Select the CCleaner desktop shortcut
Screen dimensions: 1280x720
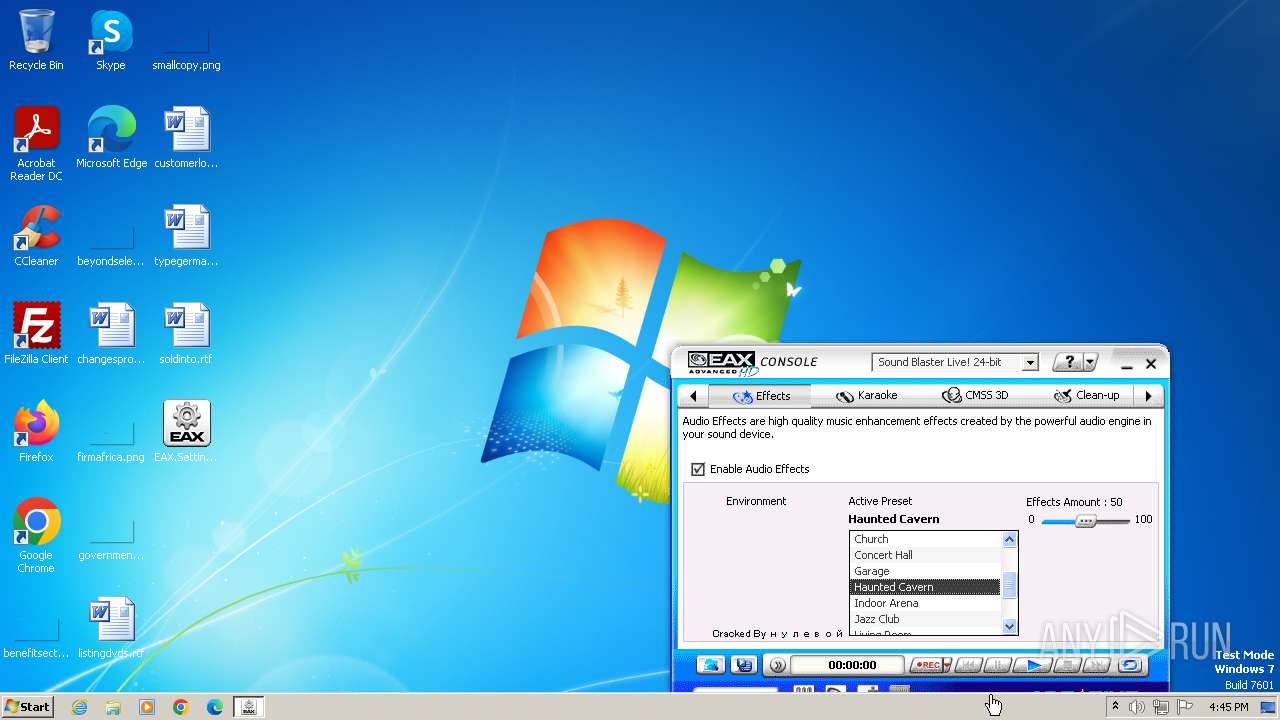click(36, 236)
